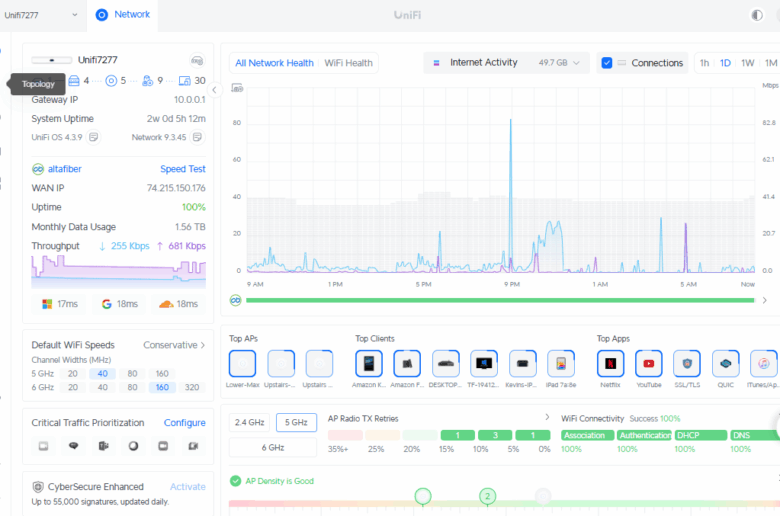Click the Cloudflare latency indicator

179,303
